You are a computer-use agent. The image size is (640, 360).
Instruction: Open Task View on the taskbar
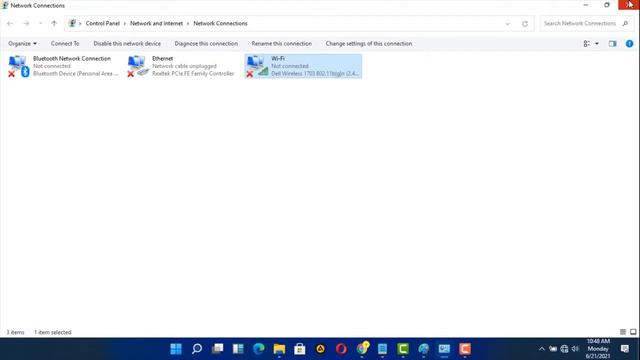point(218,349)
